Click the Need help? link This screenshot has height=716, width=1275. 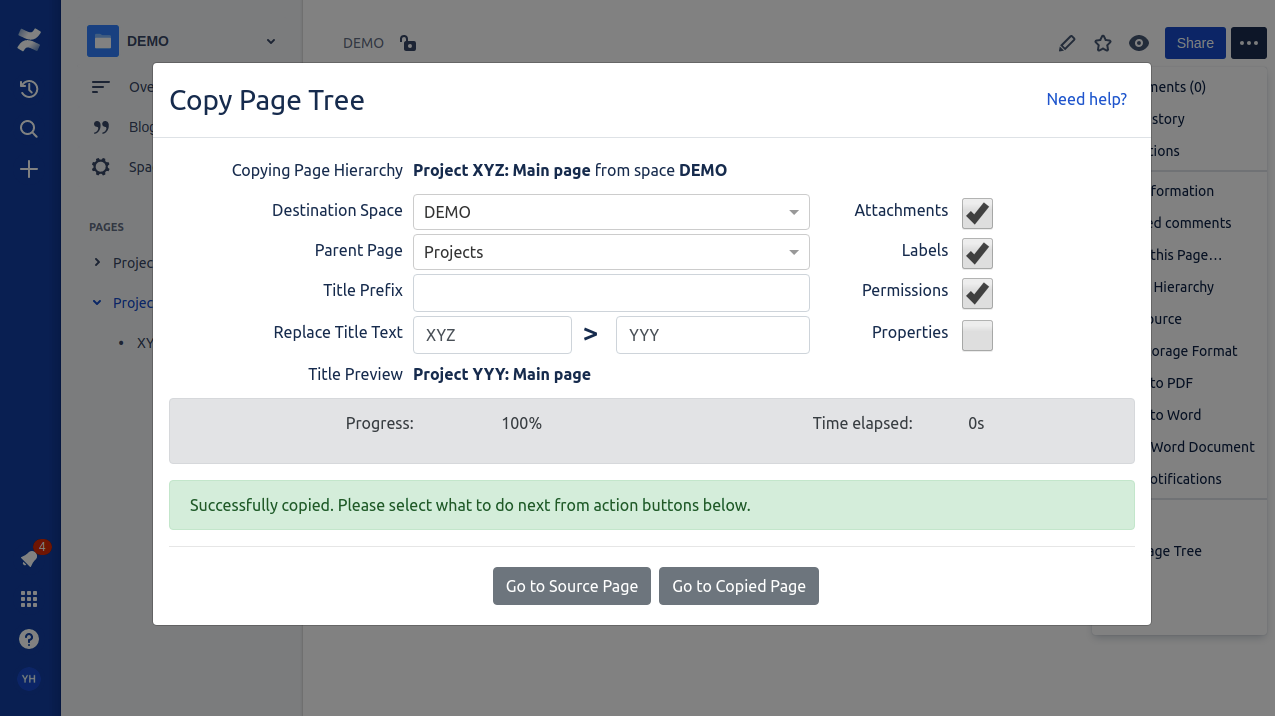click(1086, 99)
